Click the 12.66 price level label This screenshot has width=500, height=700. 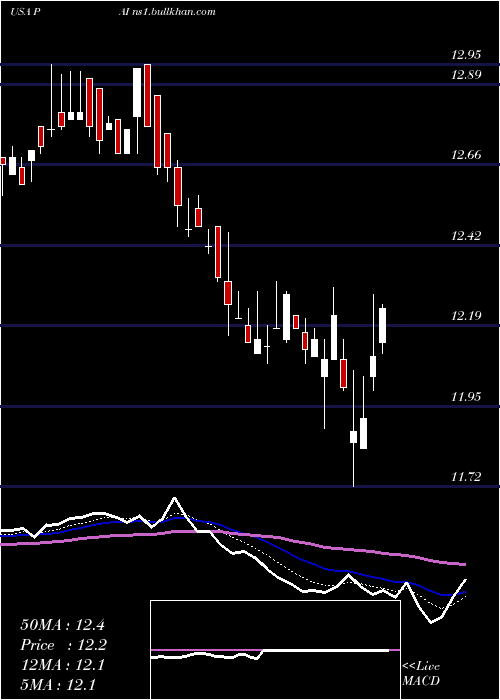(x=466, y=155)
